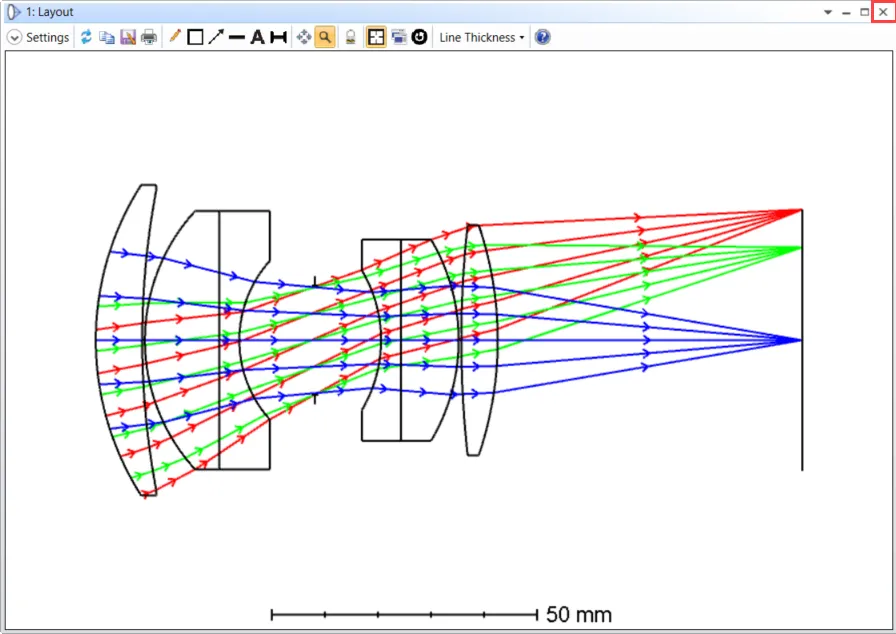The height and width of the screenshot is (634, 896).
Task: Click the save image icon
Action: 128,37
